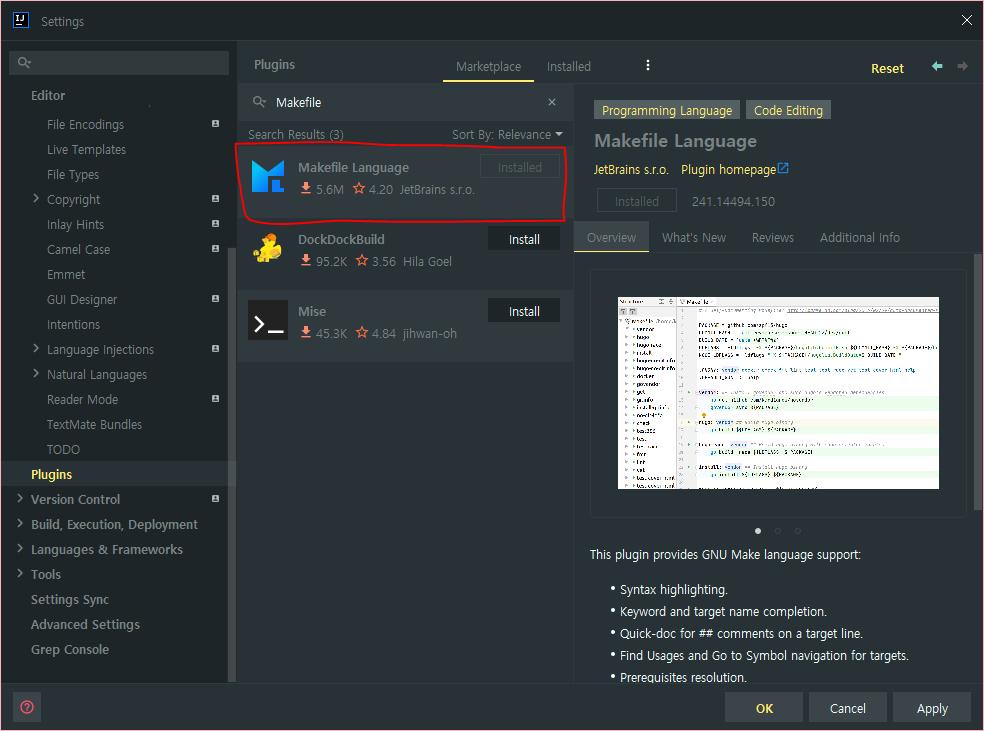984x731 pixels.
Task: Expand the Copyright tree node
Action: pyautogui.click(x=36, y=198)
